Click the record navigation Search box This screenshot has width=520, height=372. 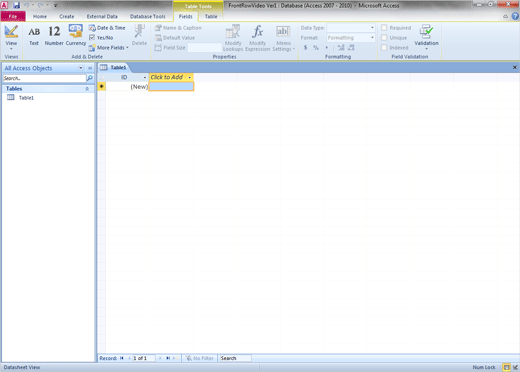[235, 358]
